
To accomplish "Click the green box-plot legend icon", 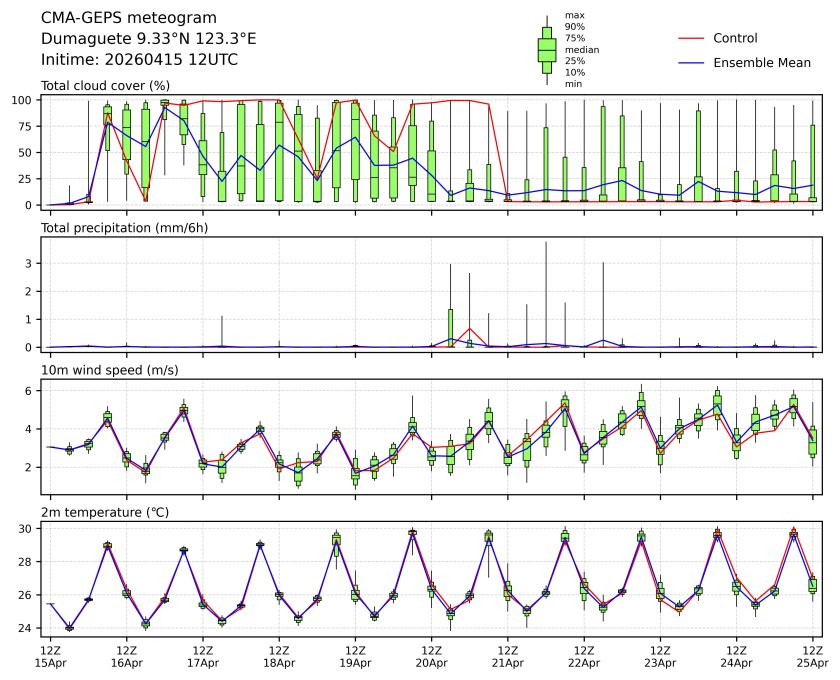I will 547,49.
